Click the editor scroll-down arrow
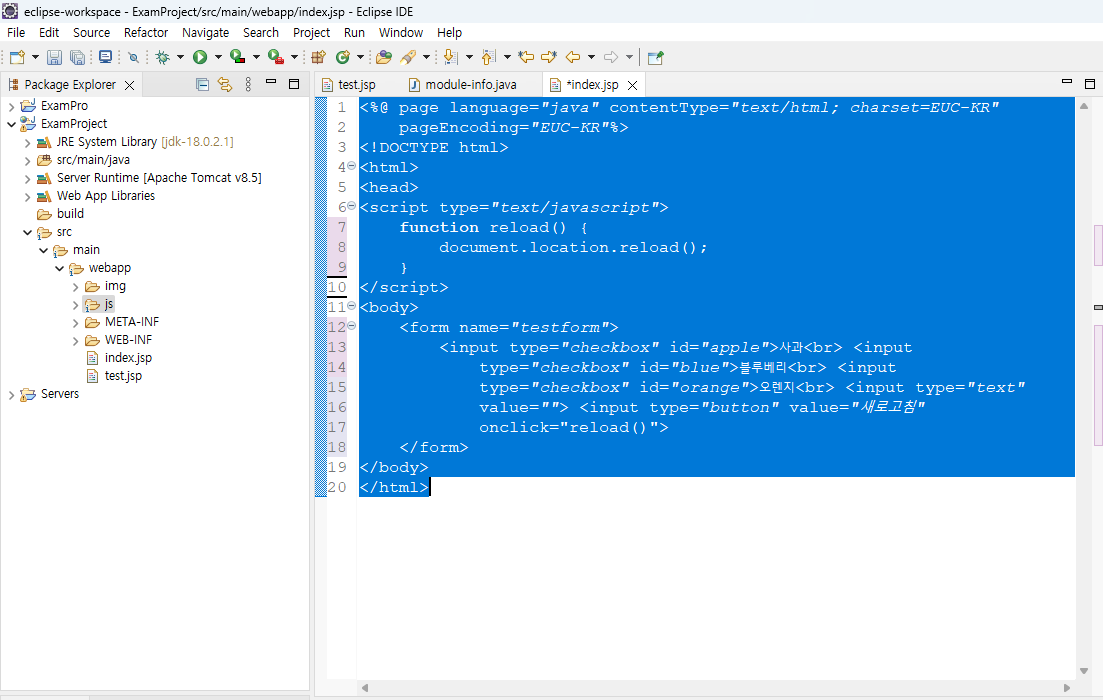The height and width of the screenshot is (700, 1103). pyautogui.click(x=1084, y=670)
